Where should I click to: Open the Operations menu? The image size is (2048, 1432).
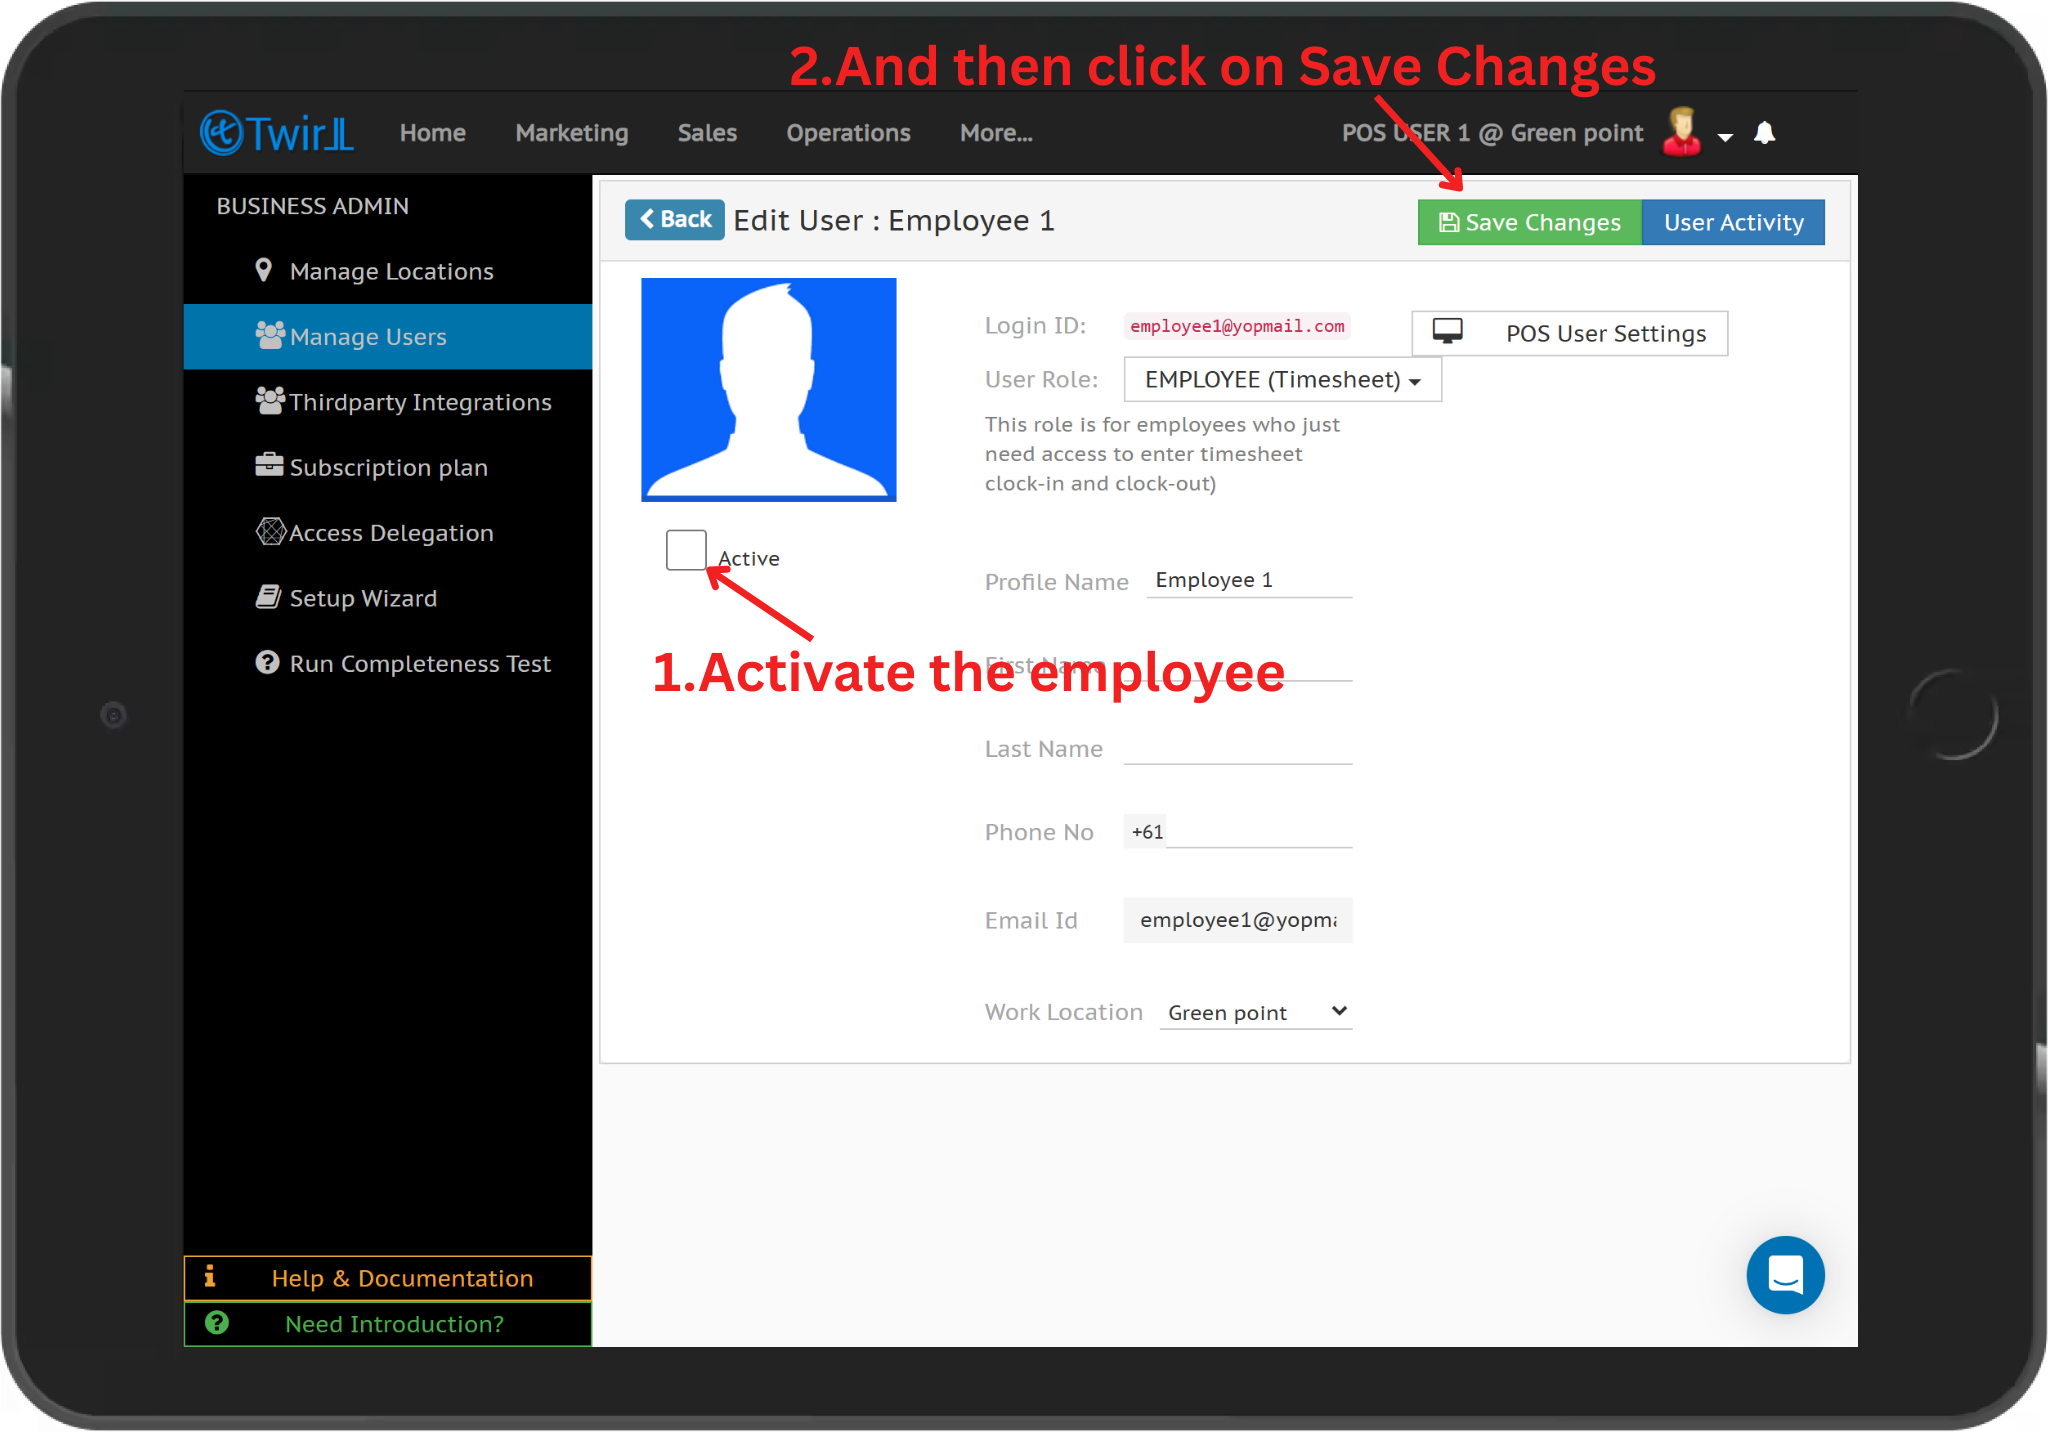(x=848, y=133)
